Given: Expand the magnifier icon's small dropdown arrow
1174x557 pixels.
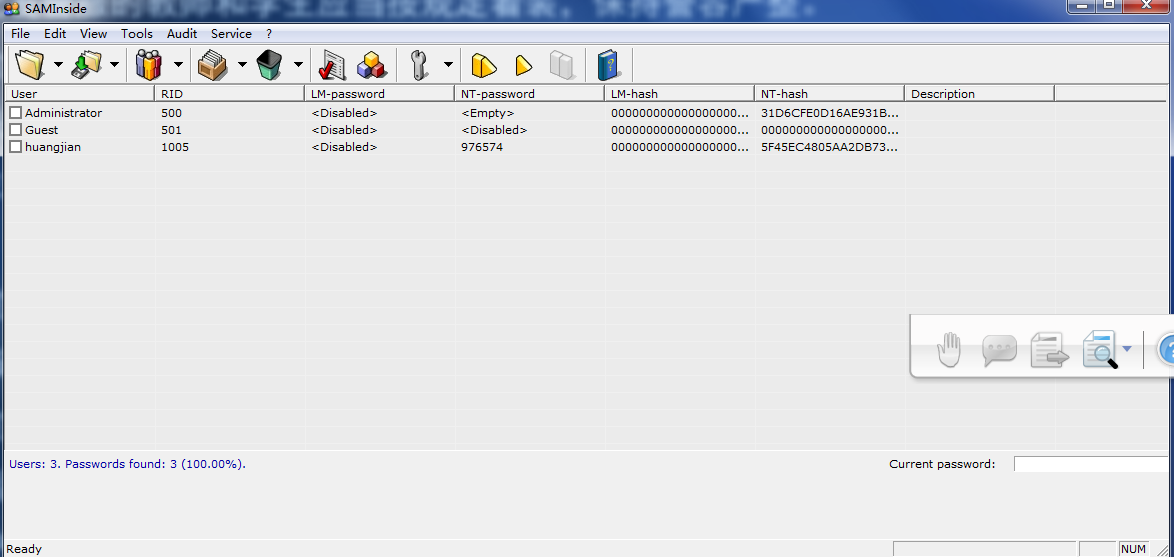Looking at the screenshot, I should click(1127, 349).
